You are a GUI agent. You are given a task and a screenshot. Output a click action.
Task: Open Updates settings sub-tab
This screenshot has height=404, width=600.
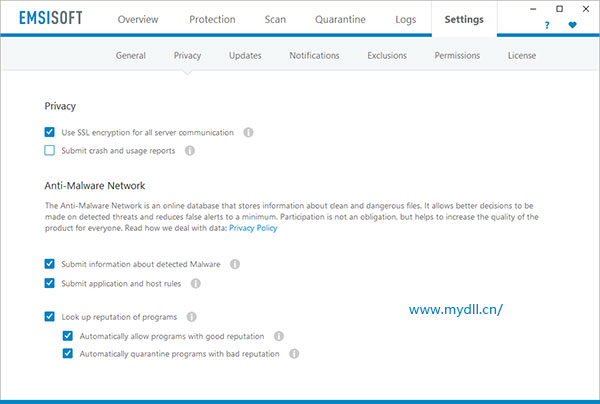[x=245, y=55]
